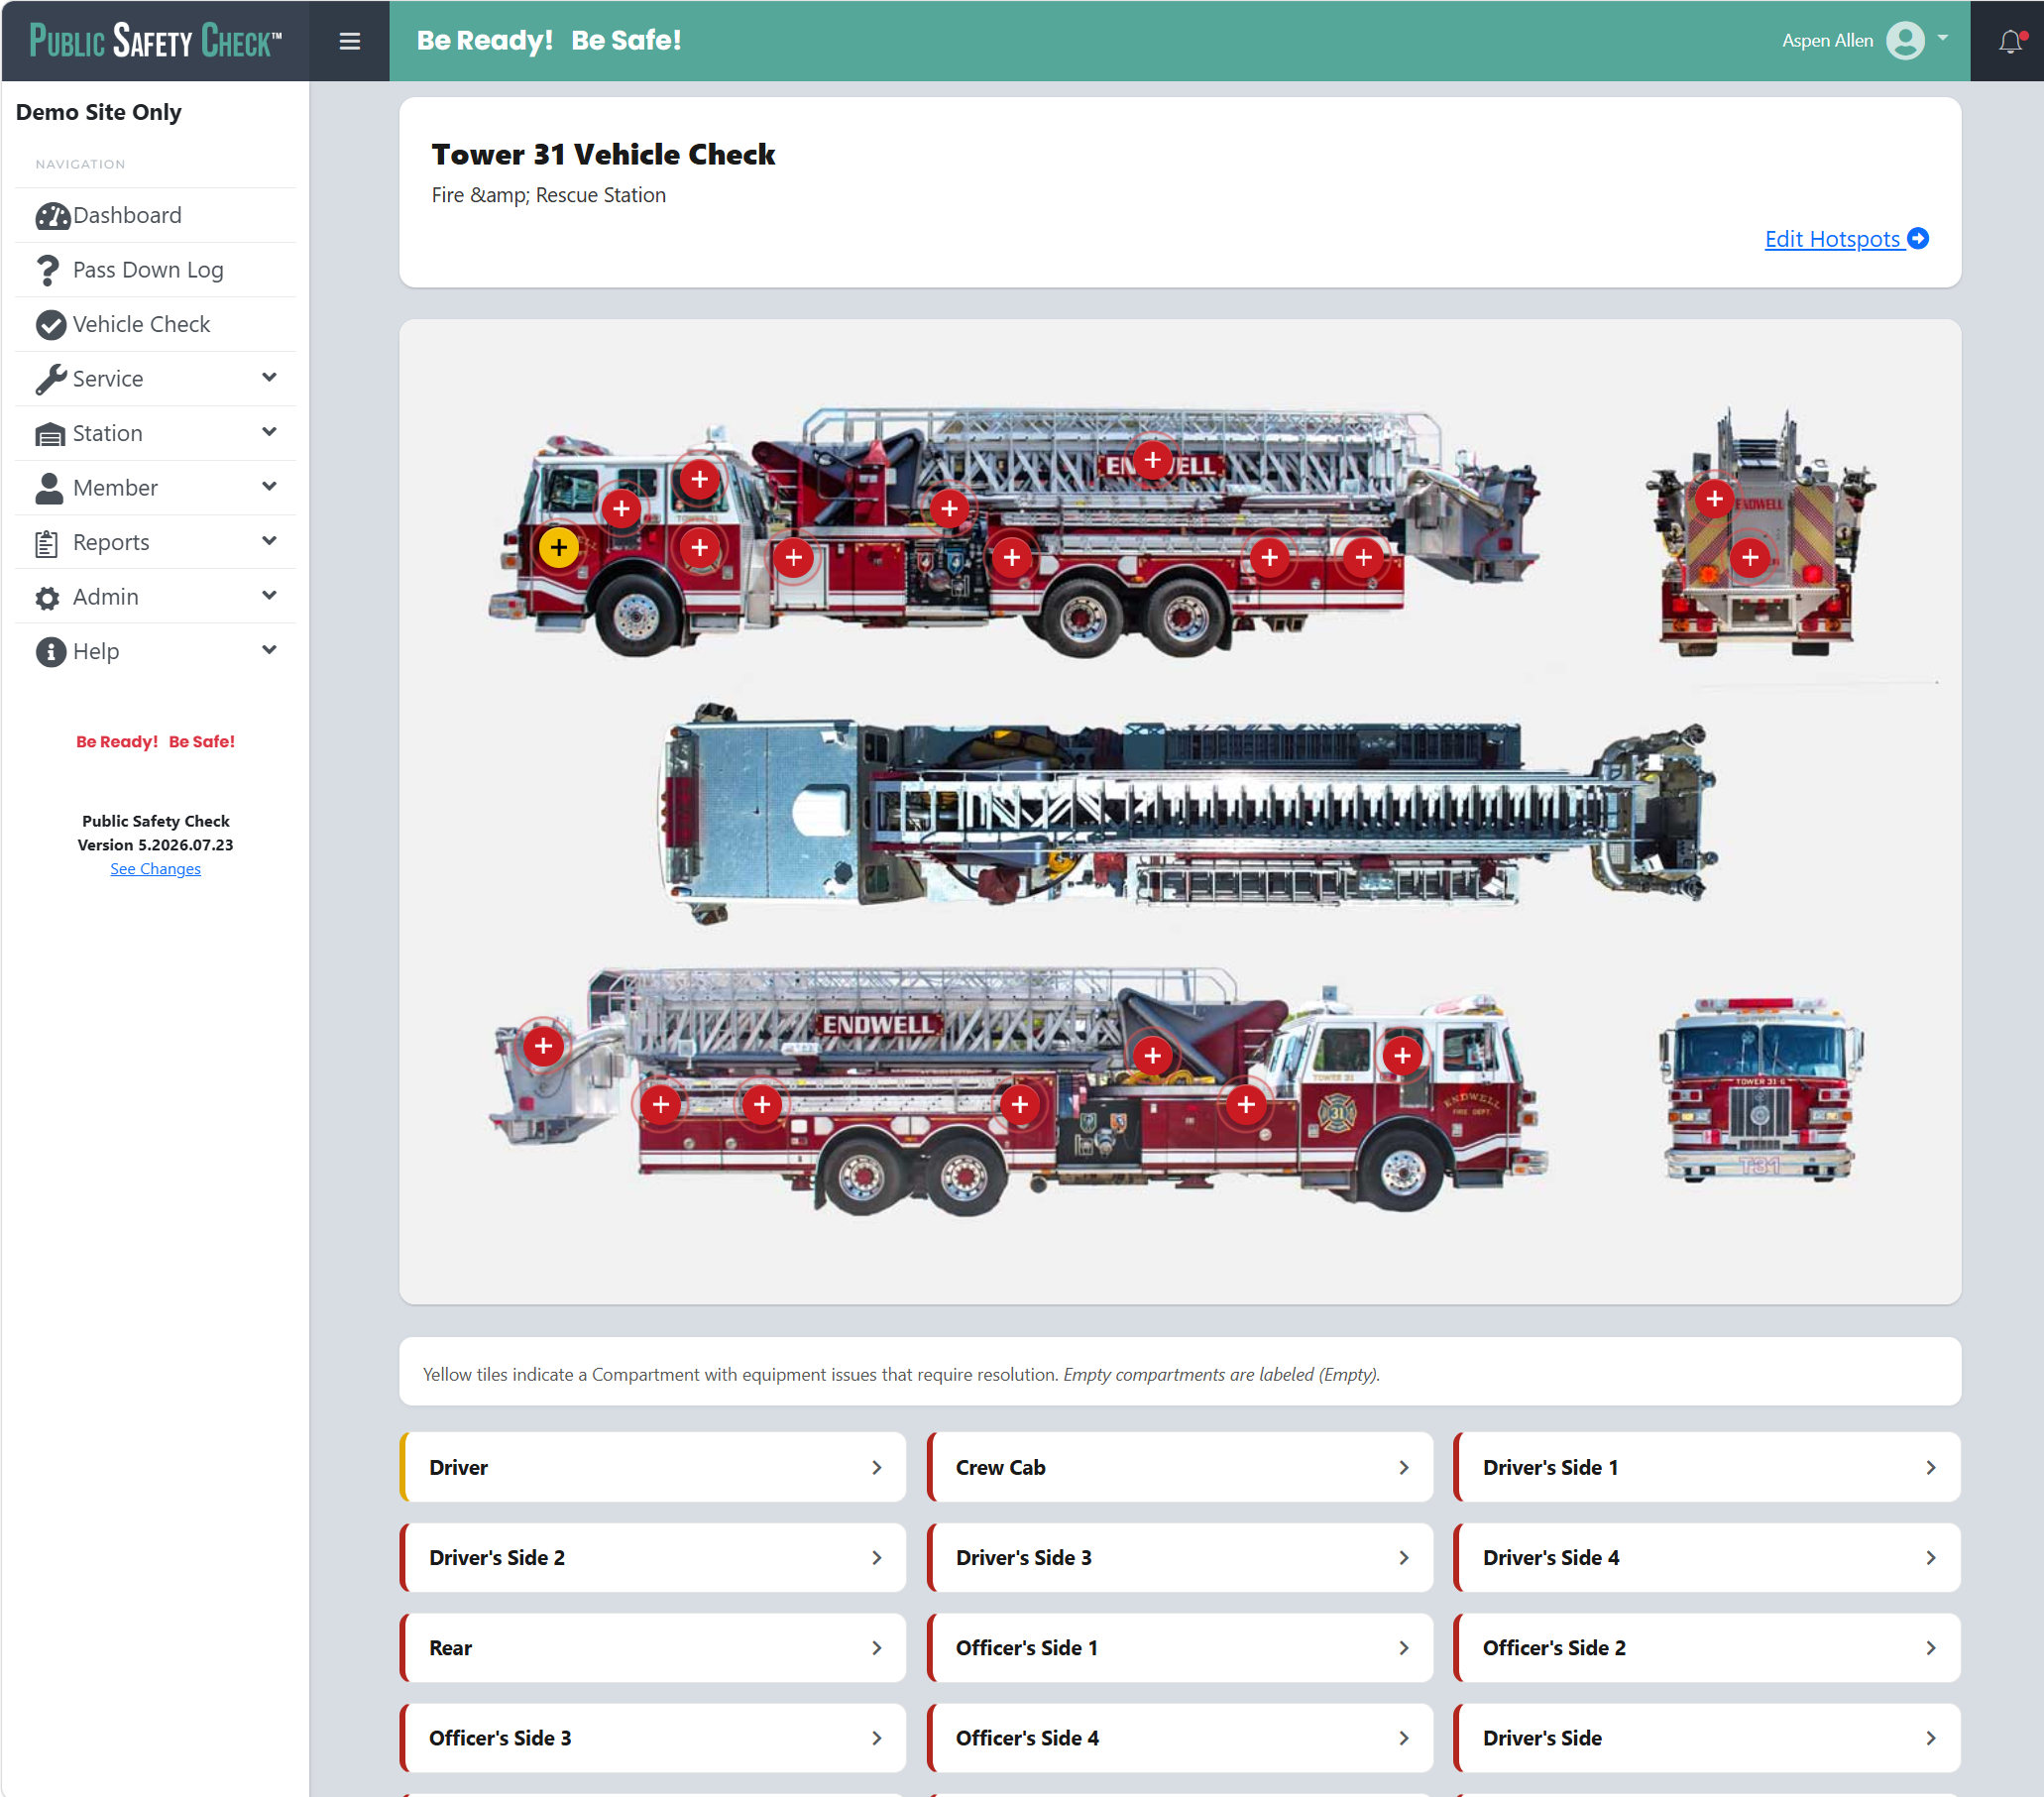Screen dimensions: 2044x1797
Task: Click the Aspen Allen username
Action: click(x=1826, y=41)
